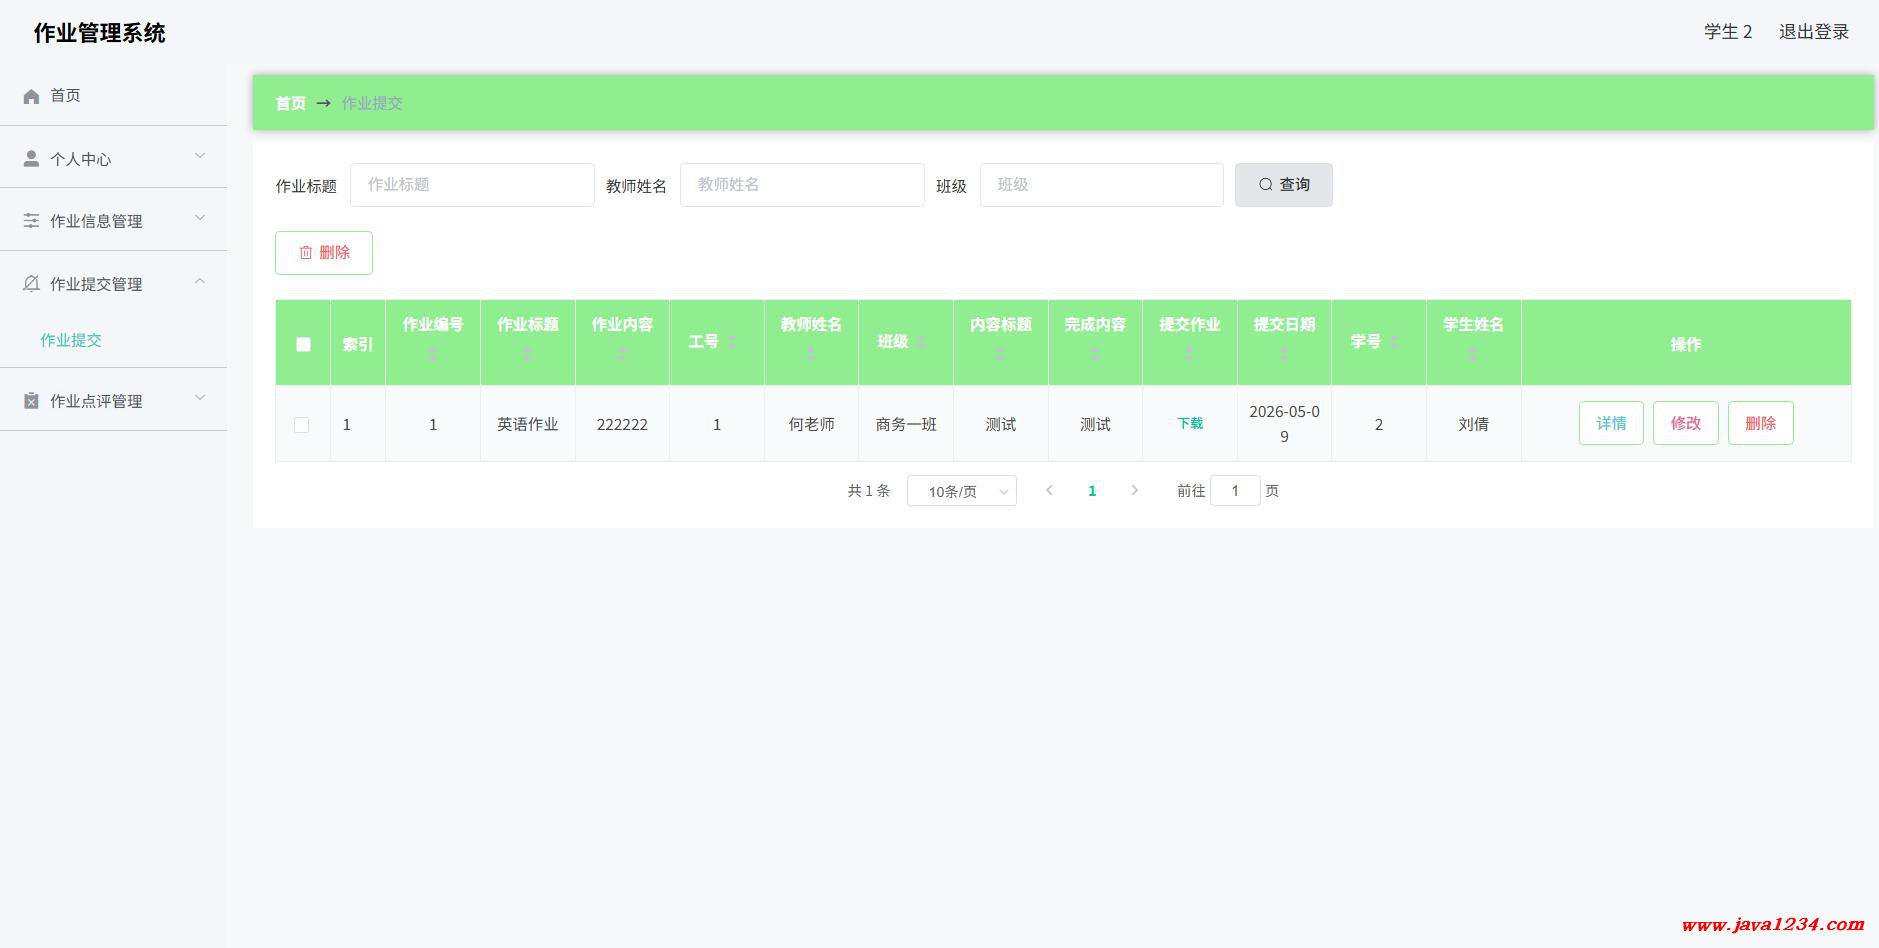Sort table by 提交日期 column arrows

1284,353
